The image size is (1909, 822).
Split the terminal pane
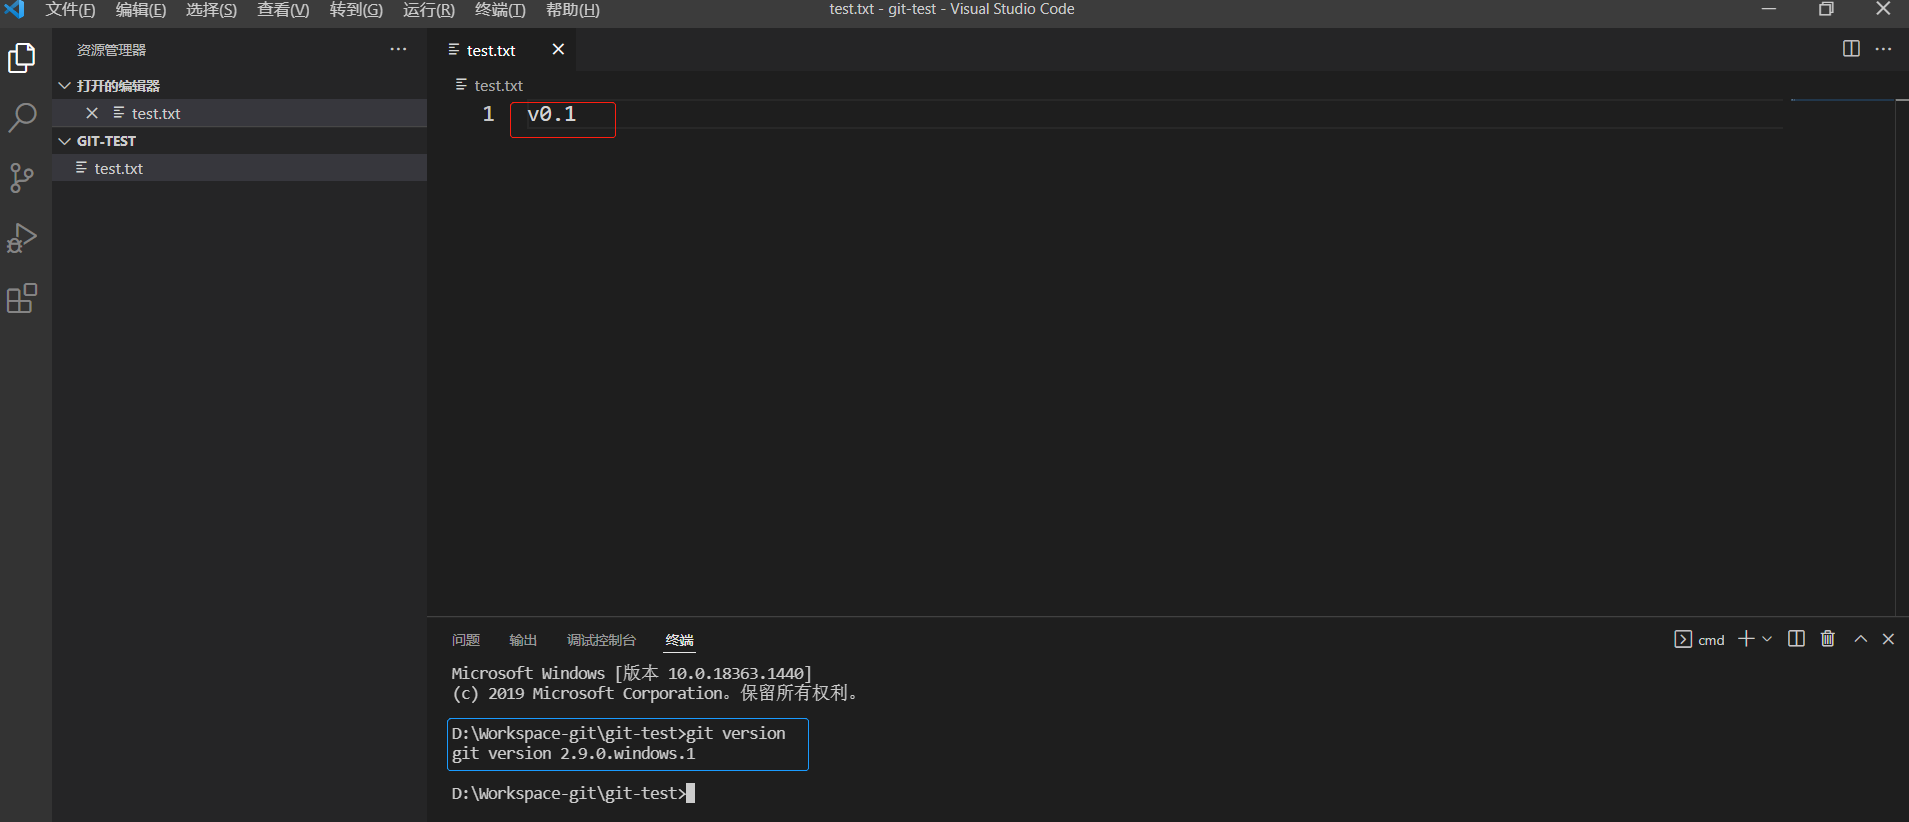pos(1796,639)
